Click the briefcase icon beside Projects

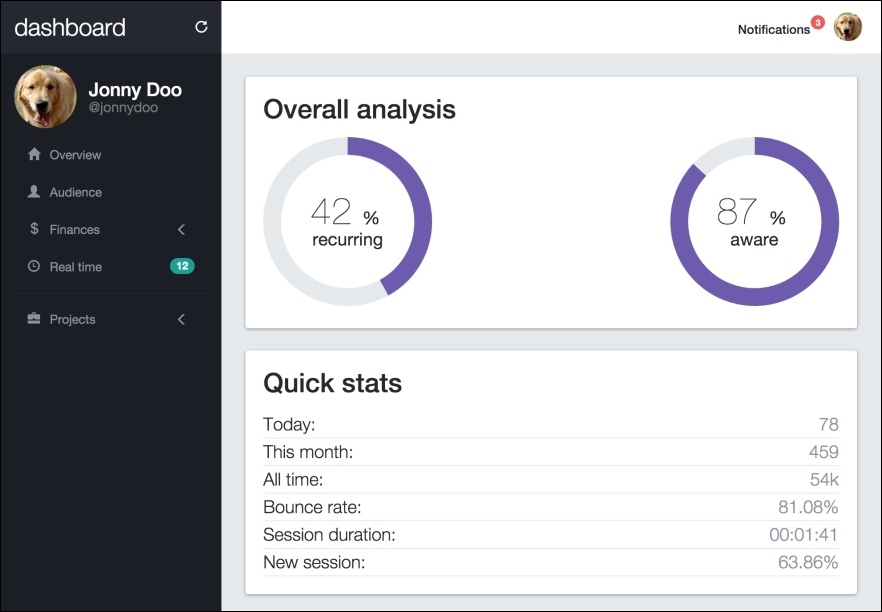pos(33,319)
